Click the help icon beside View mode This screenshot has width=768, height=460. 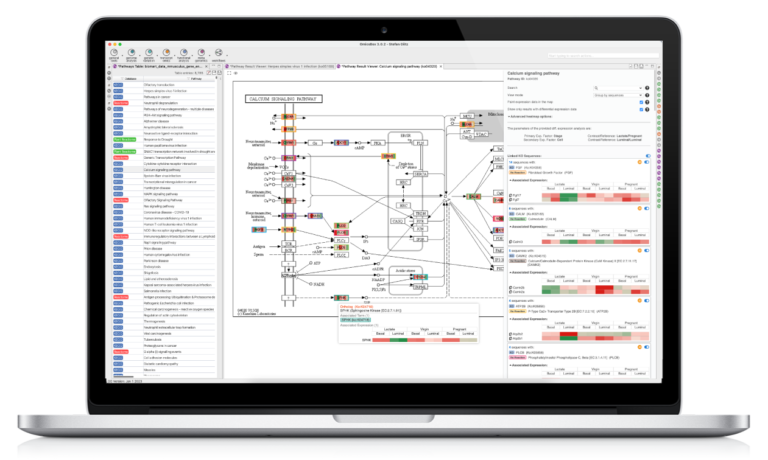[x=647, y=95]
